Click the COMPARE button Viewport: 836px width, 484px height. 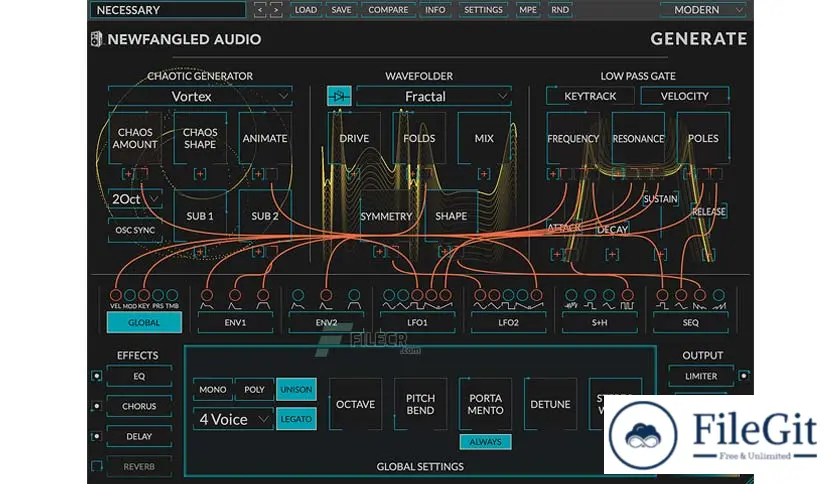pos(388,10)
